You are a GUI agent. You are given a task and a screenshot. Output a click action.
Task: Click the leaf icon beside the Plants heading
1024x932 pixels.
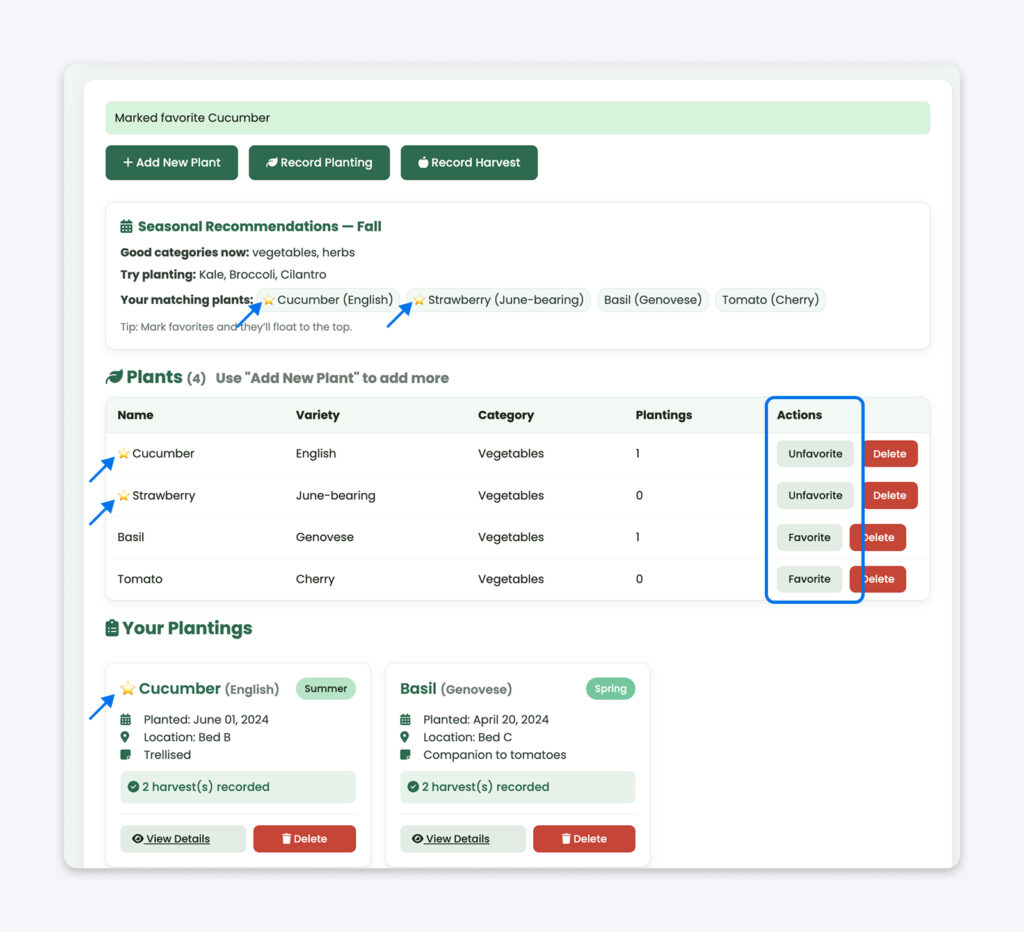(112, 378)
